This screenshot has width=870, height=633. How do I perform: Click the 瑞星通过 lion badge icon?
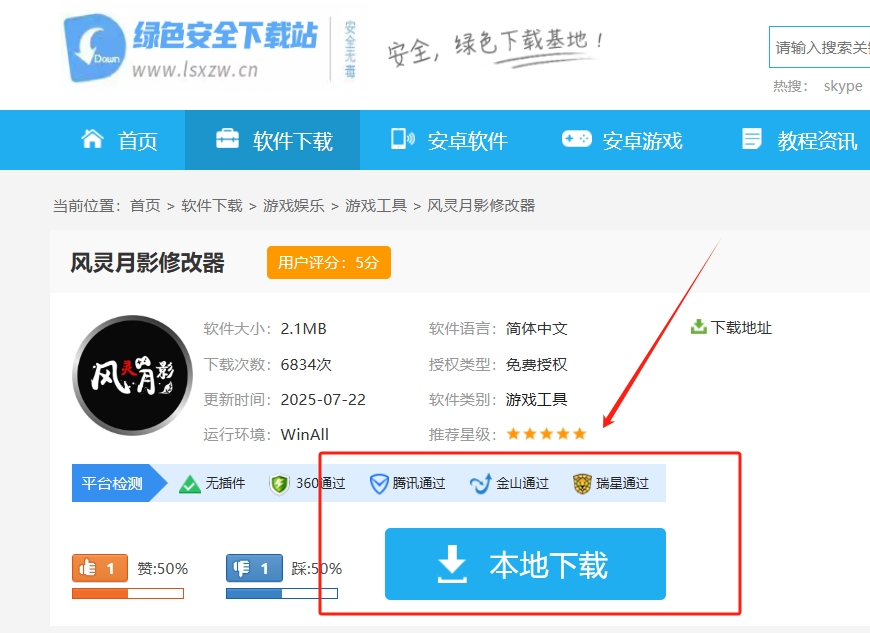coord(582,484)
